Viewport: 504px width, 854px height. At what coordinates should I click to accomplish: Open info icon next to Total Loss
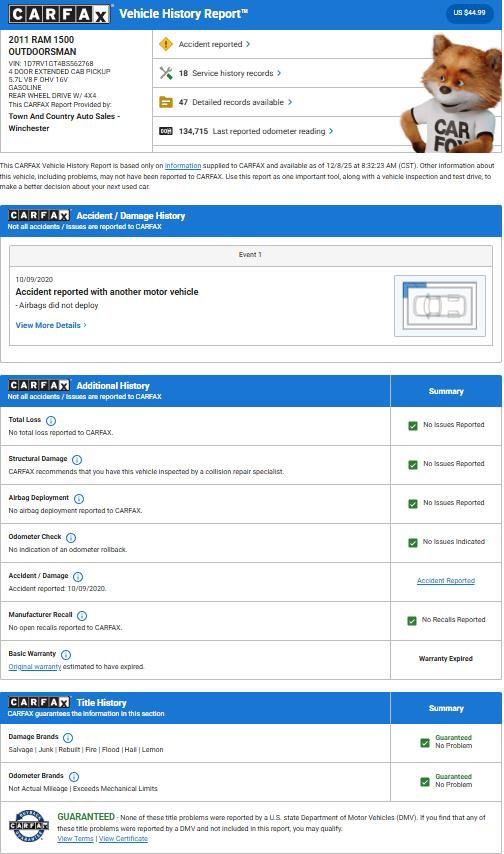point(51,420)
